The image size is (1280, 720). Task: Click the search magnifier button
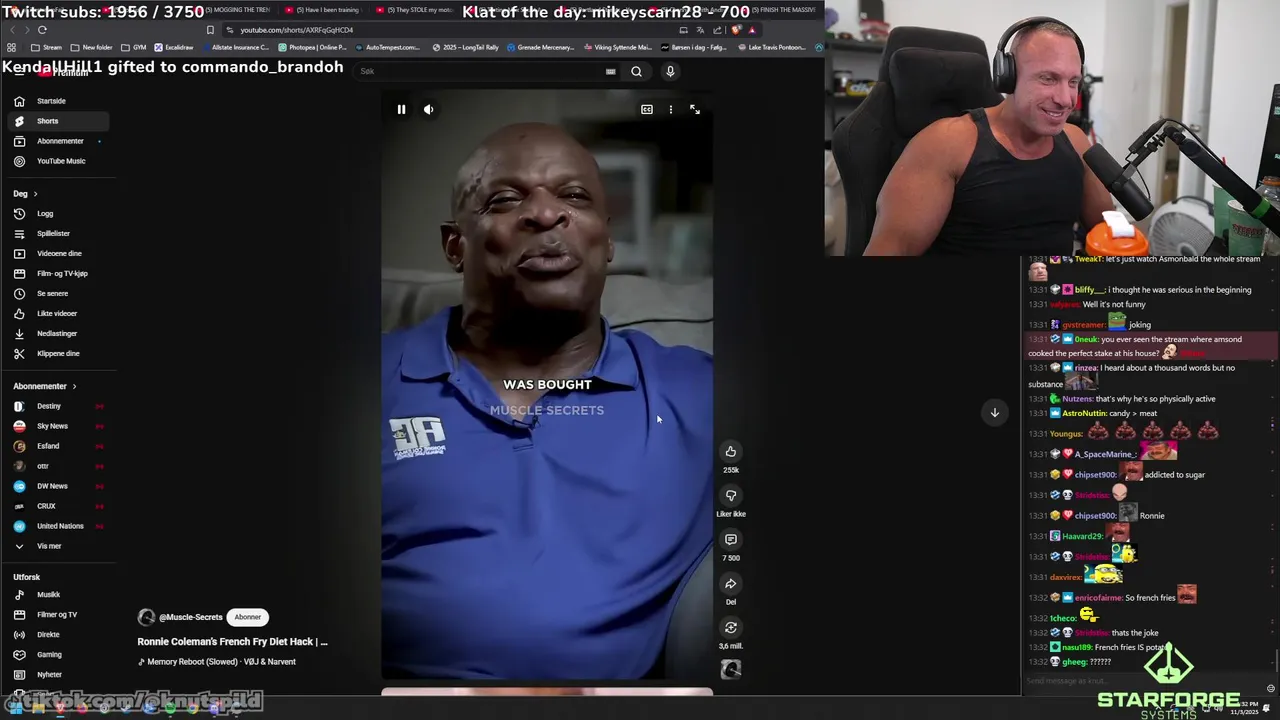pos(636,71)
